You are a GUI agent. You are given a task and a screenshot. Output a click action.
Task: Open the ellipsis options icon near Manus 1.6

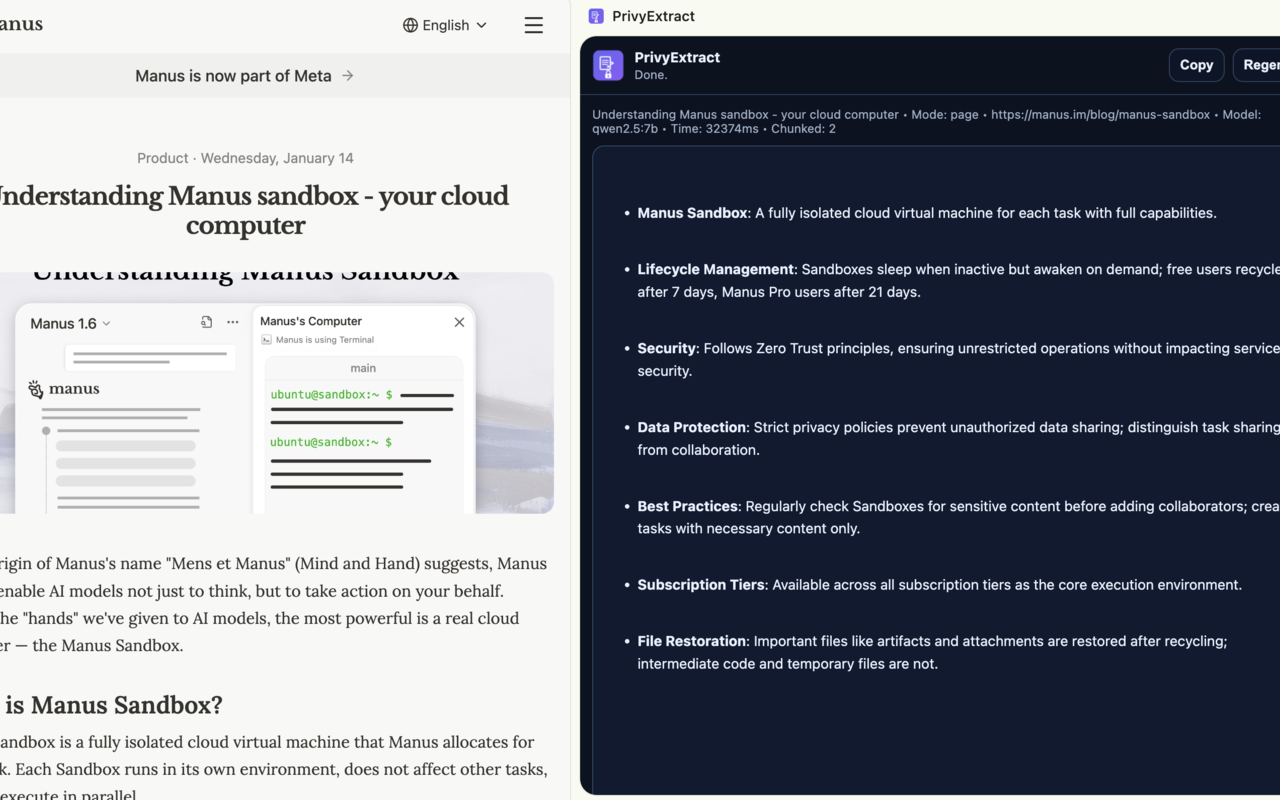coord(231,321)
